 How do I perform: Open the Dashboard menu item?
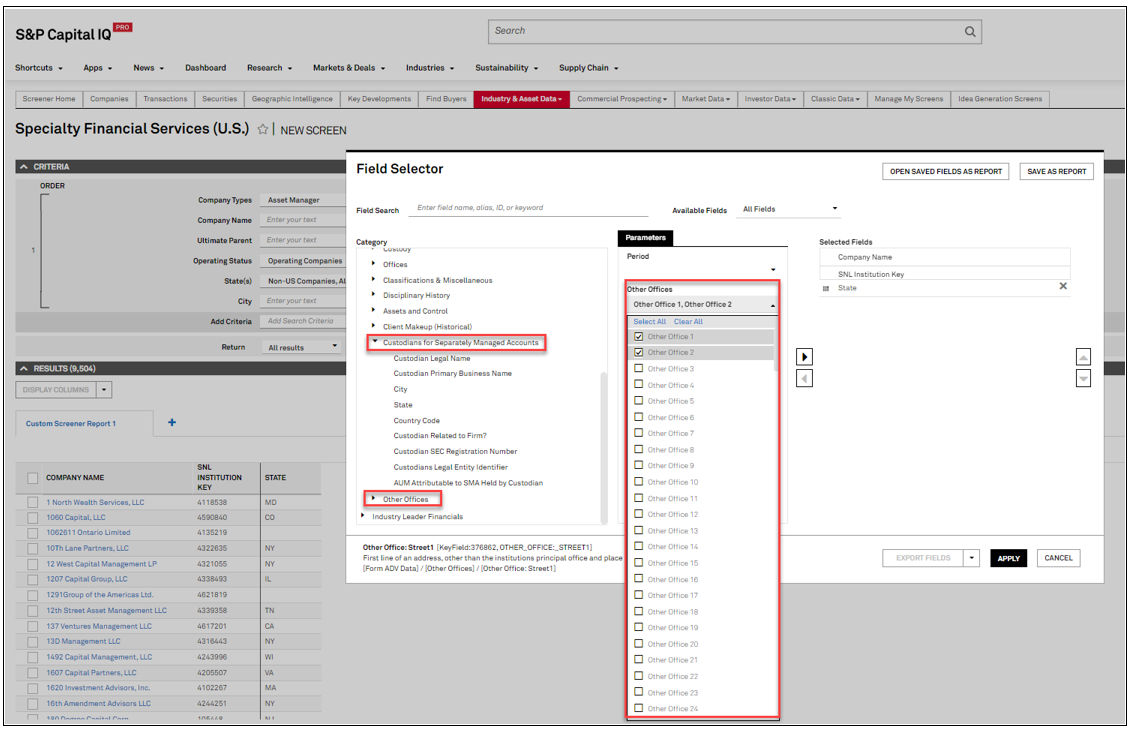[x=205, y=68]
